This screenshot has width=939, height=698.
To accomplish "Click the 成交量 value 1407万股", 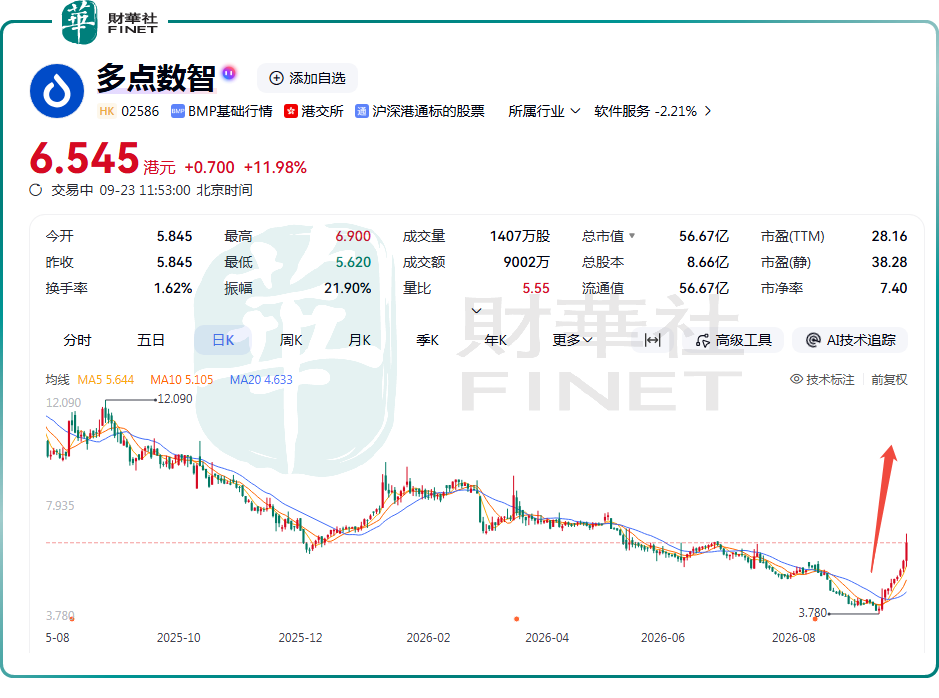I will [520, 236].
